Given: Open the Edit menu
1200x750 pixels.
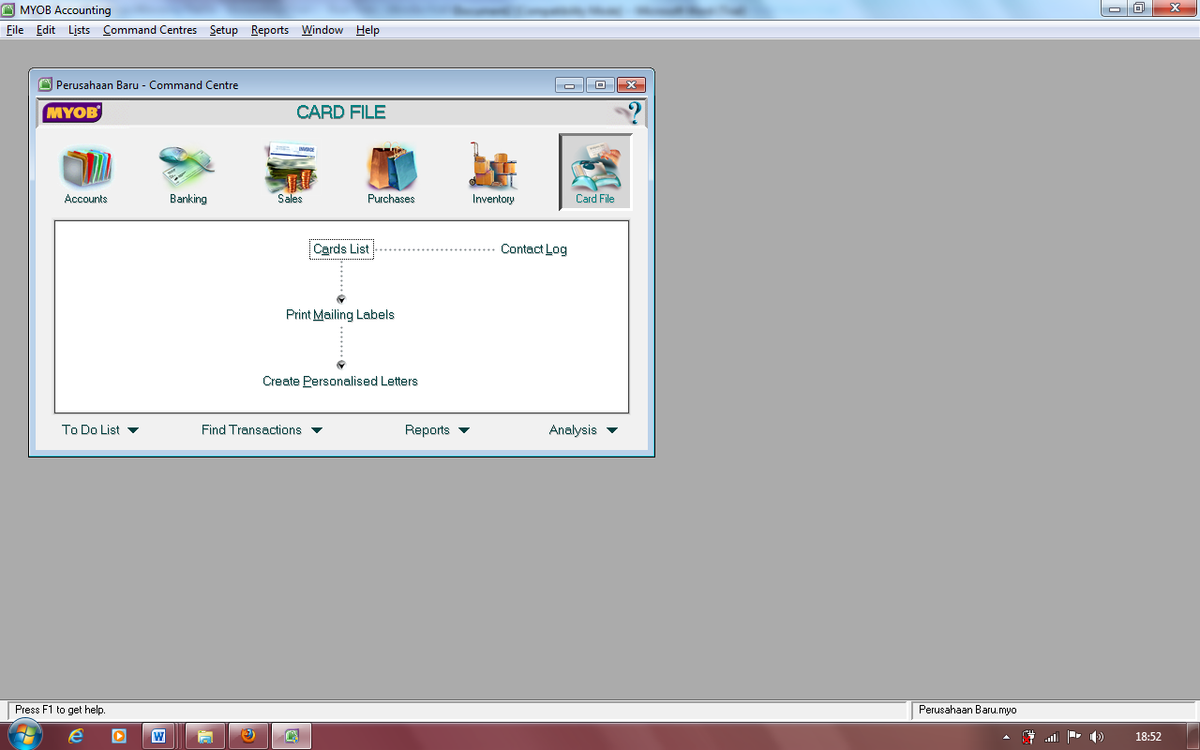Looking at the screenshot, I should click(x=46, y=30).
